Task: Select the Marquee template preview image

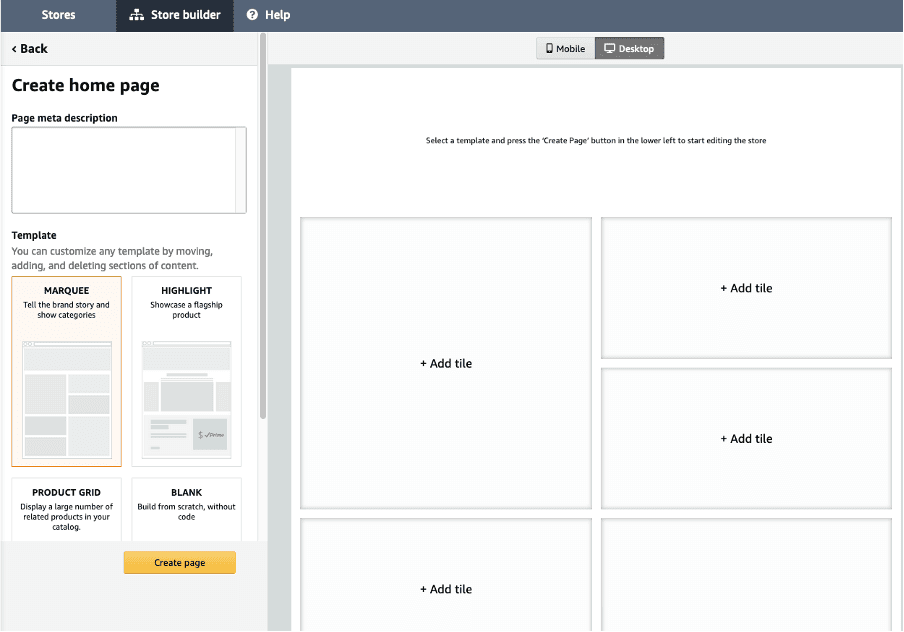Action: coord(67,398)
